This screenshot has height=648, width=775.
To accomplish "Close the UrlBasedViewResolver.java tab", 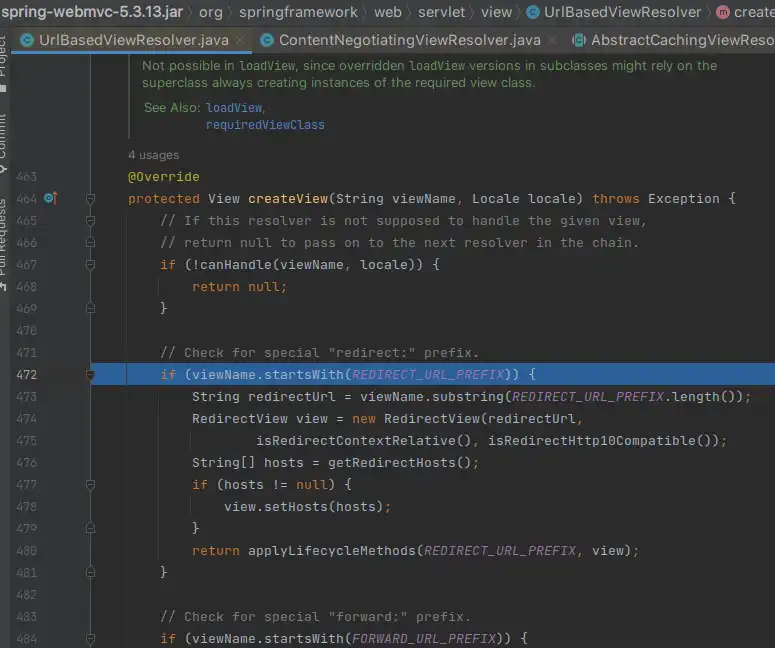I will point(240,40).
